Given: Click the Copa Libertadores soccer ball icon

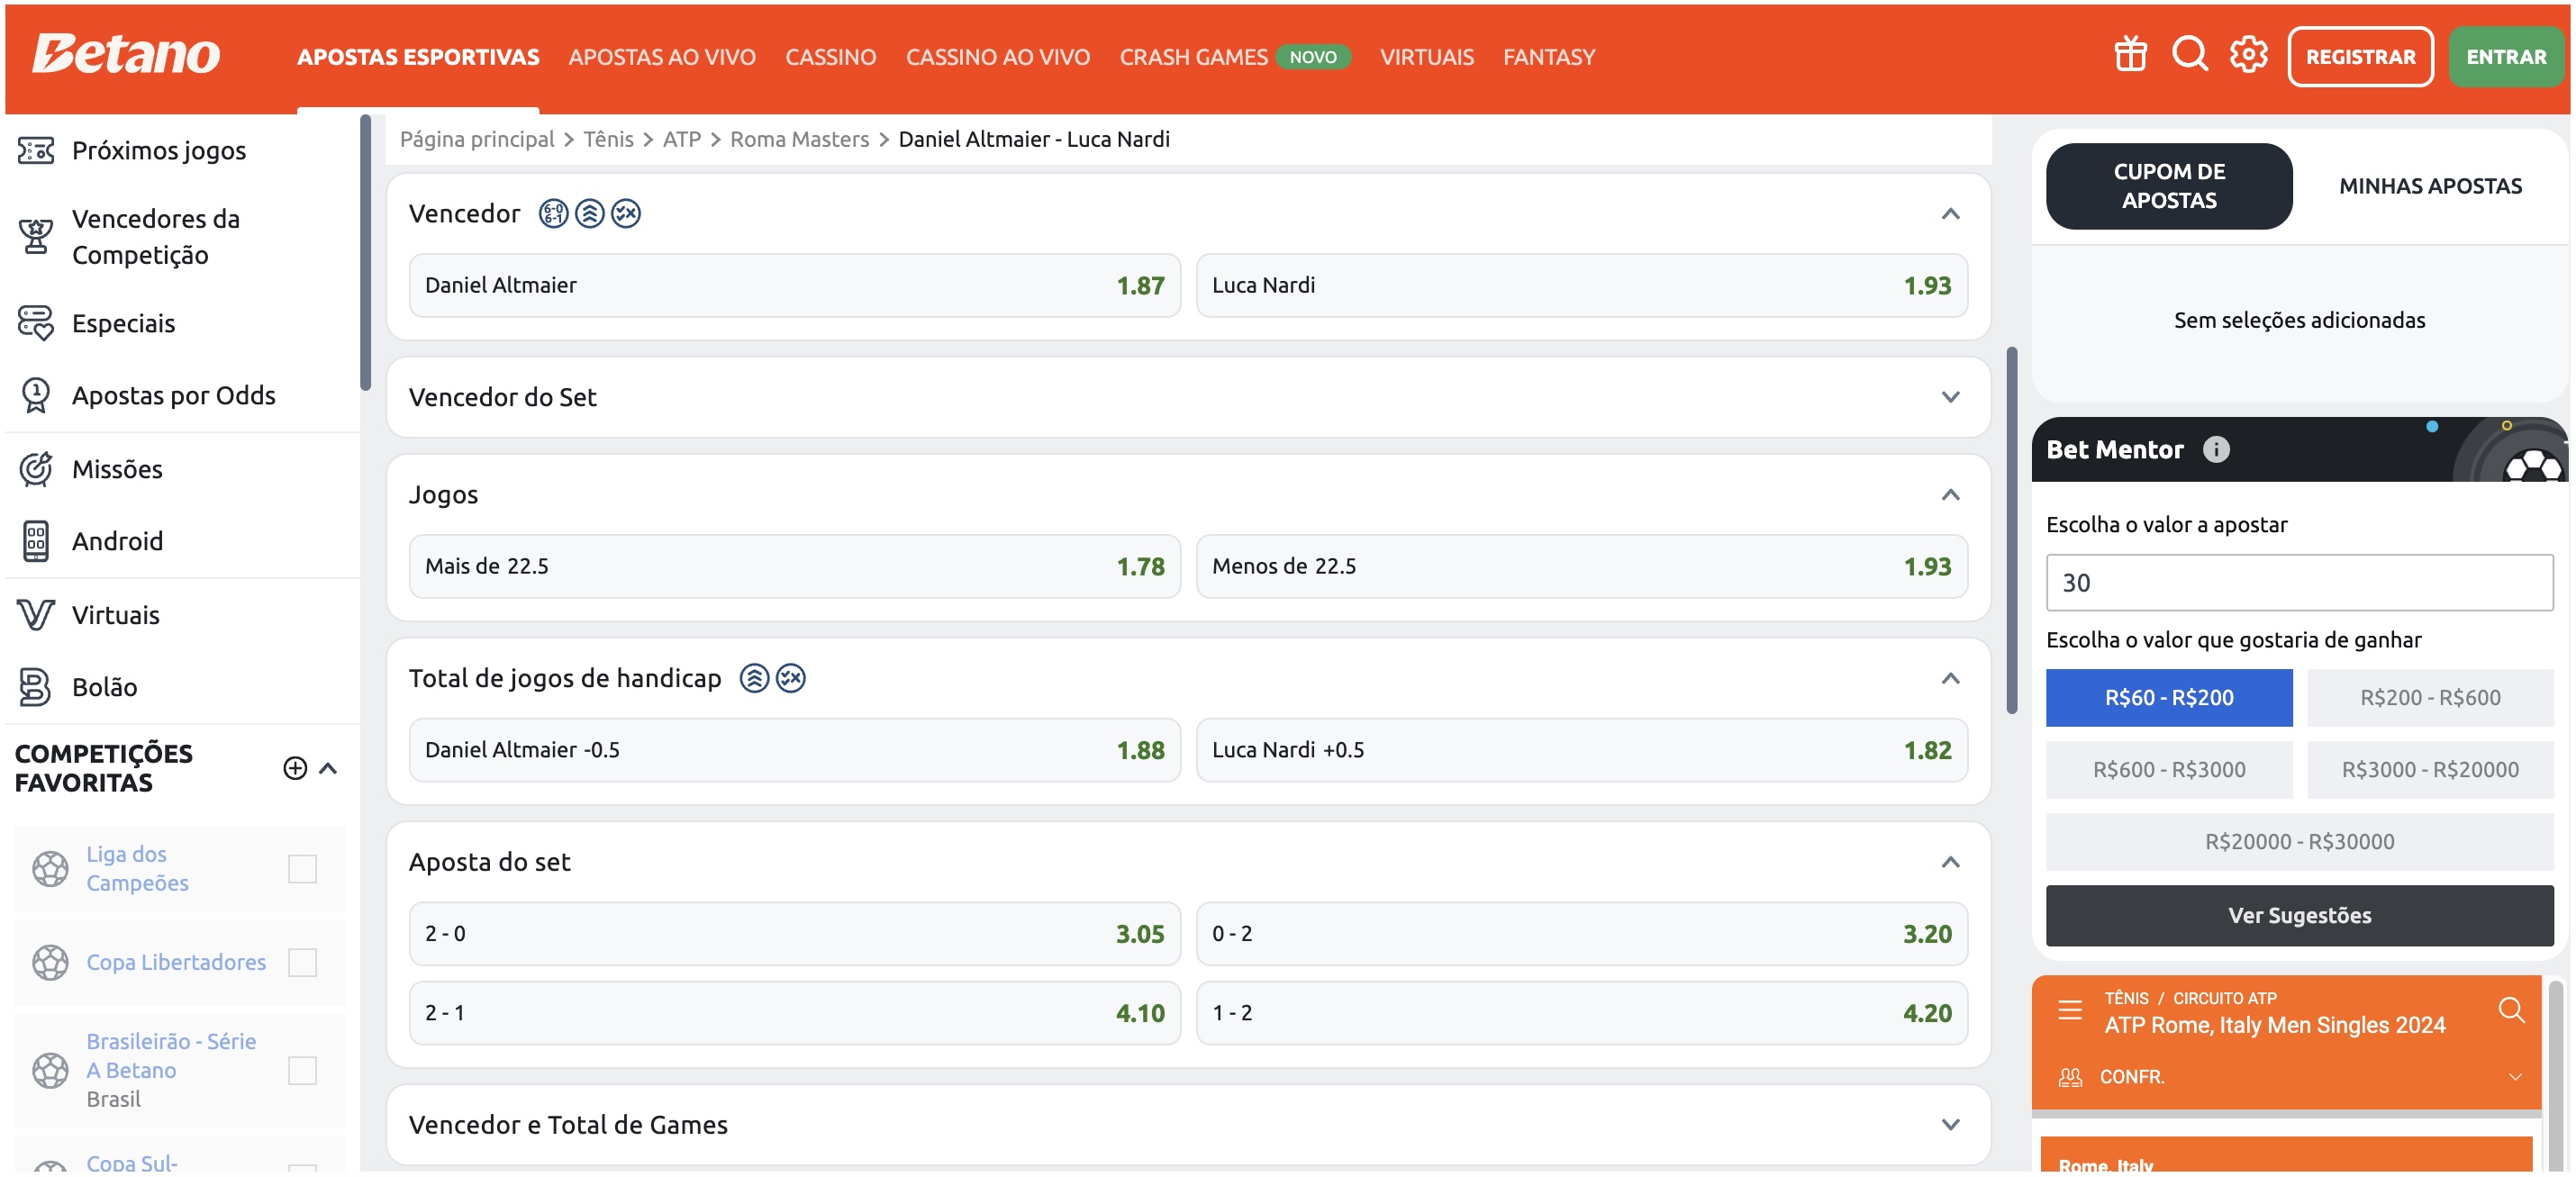Looking at the screenshot, I should pyautogui.click(x=50, y=963).
